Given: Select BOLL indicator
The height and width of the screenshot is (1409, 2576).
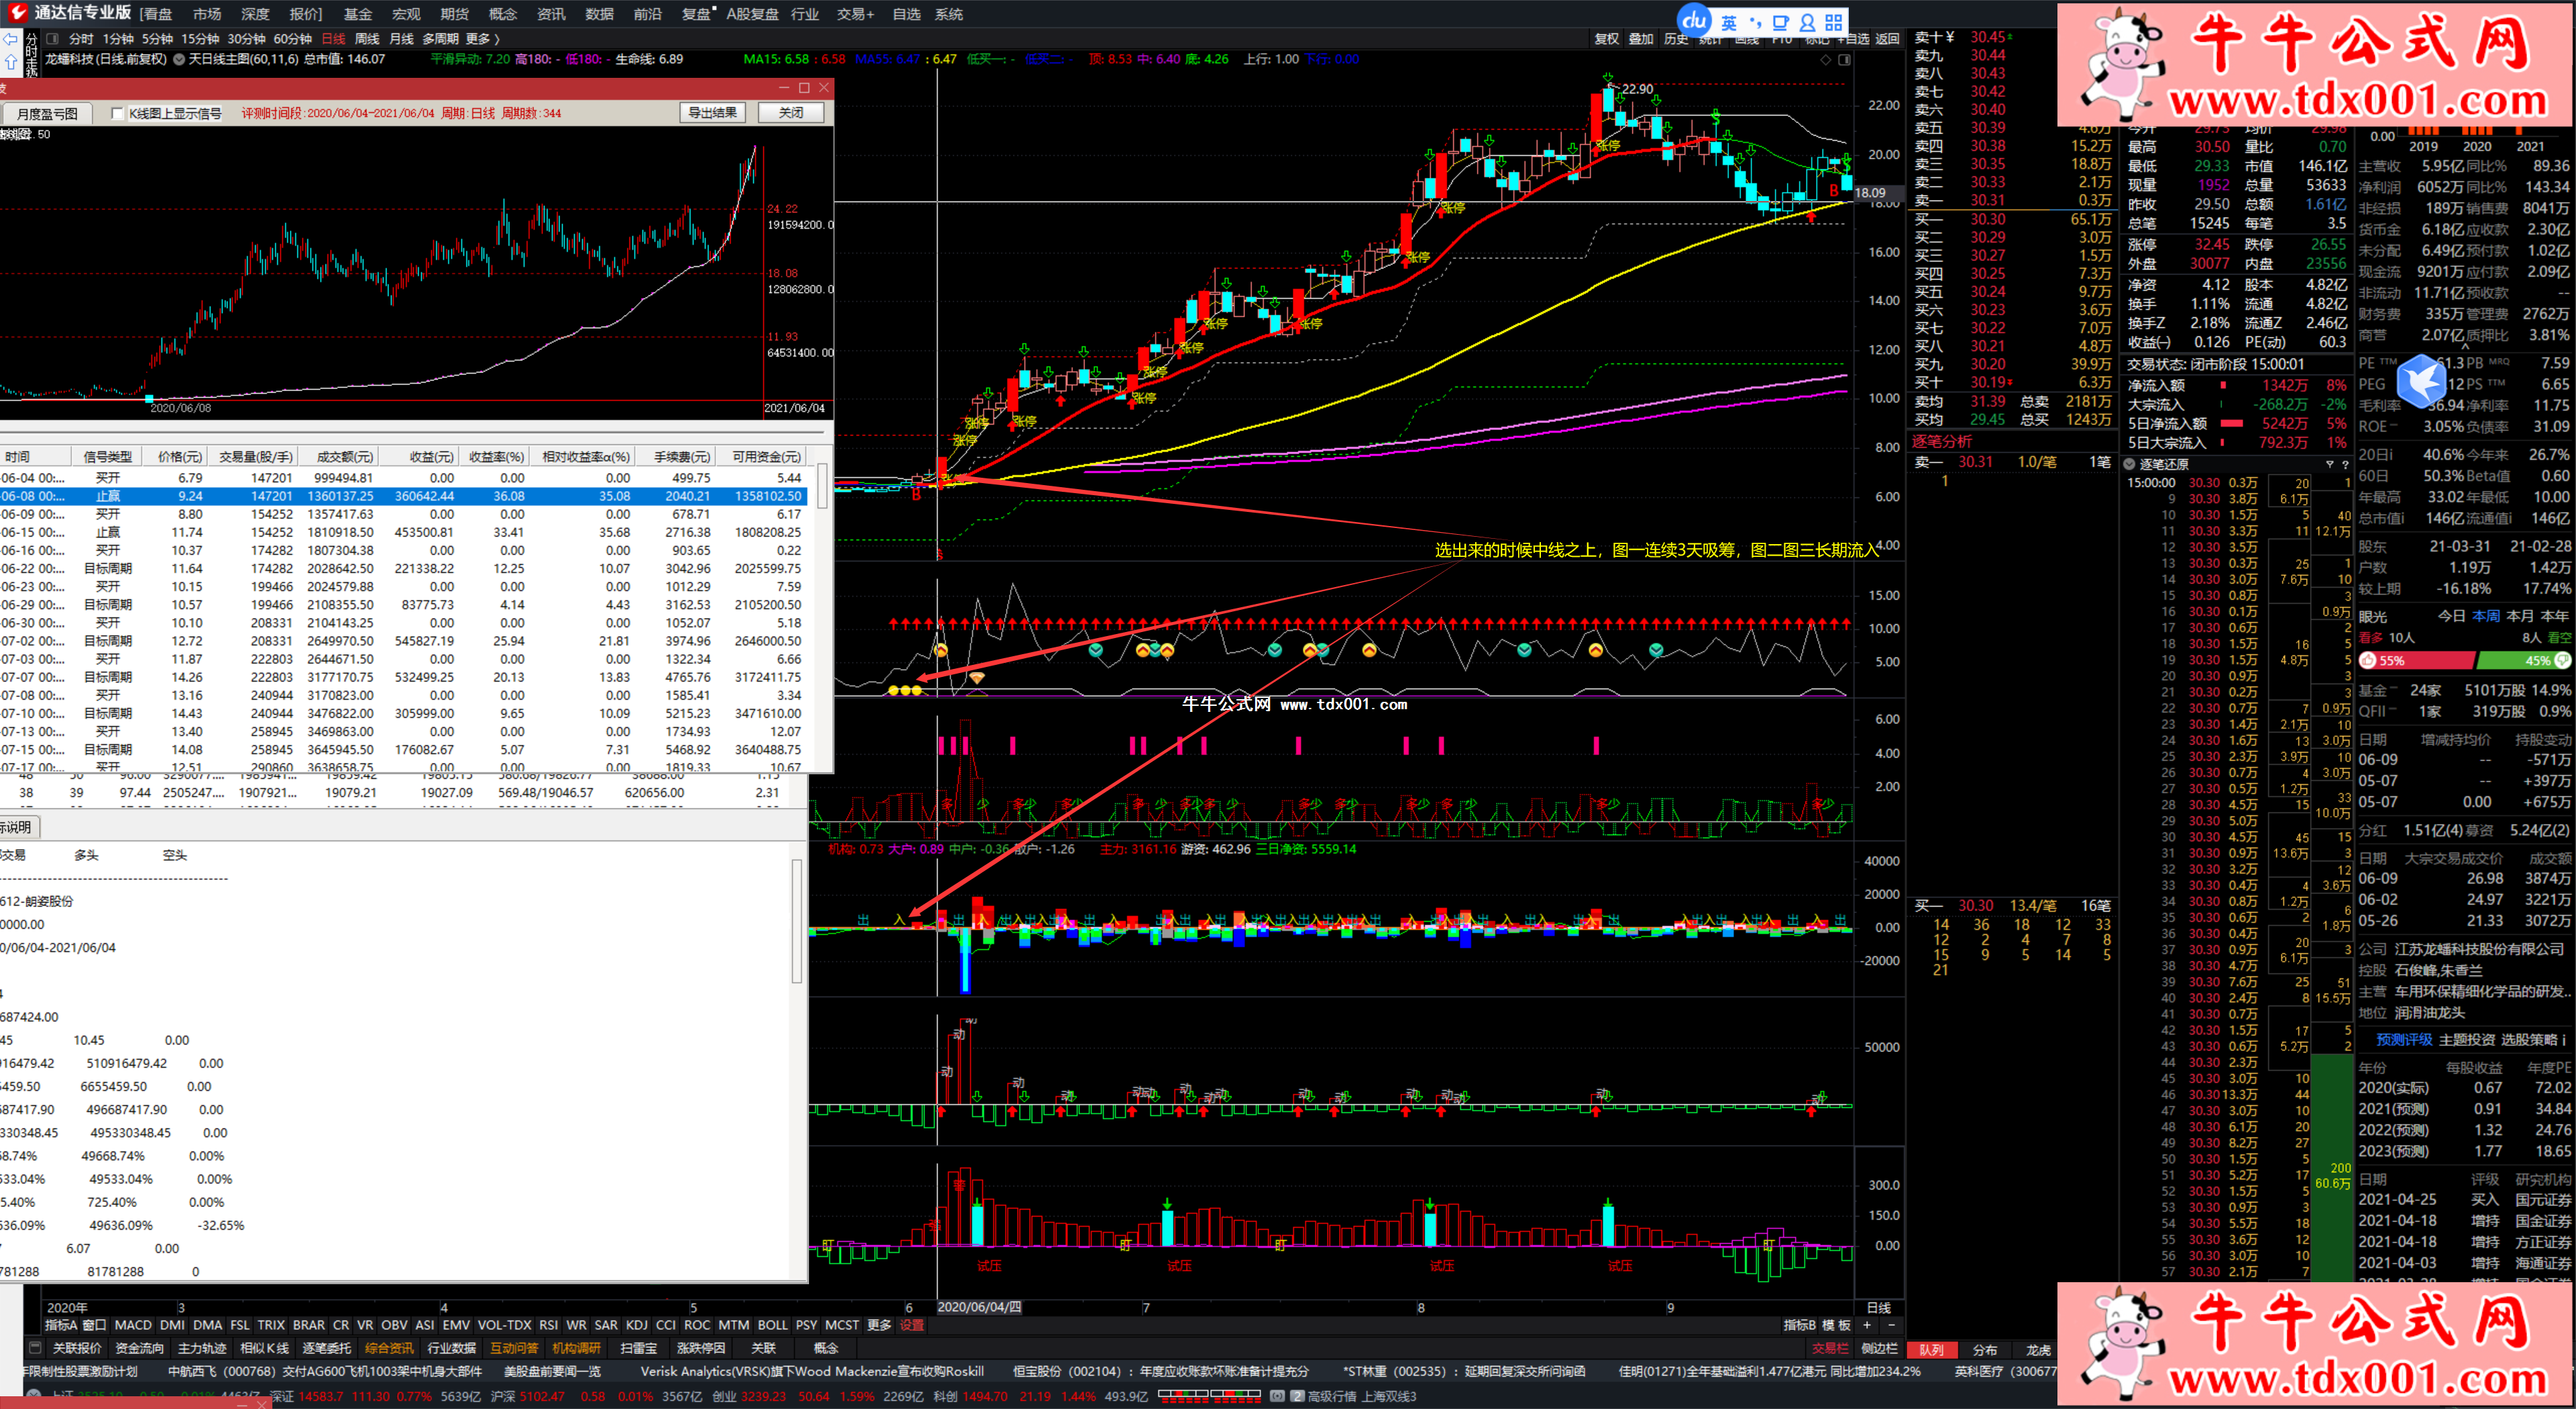Looking at the screenshot, I should click(772, 1325).
